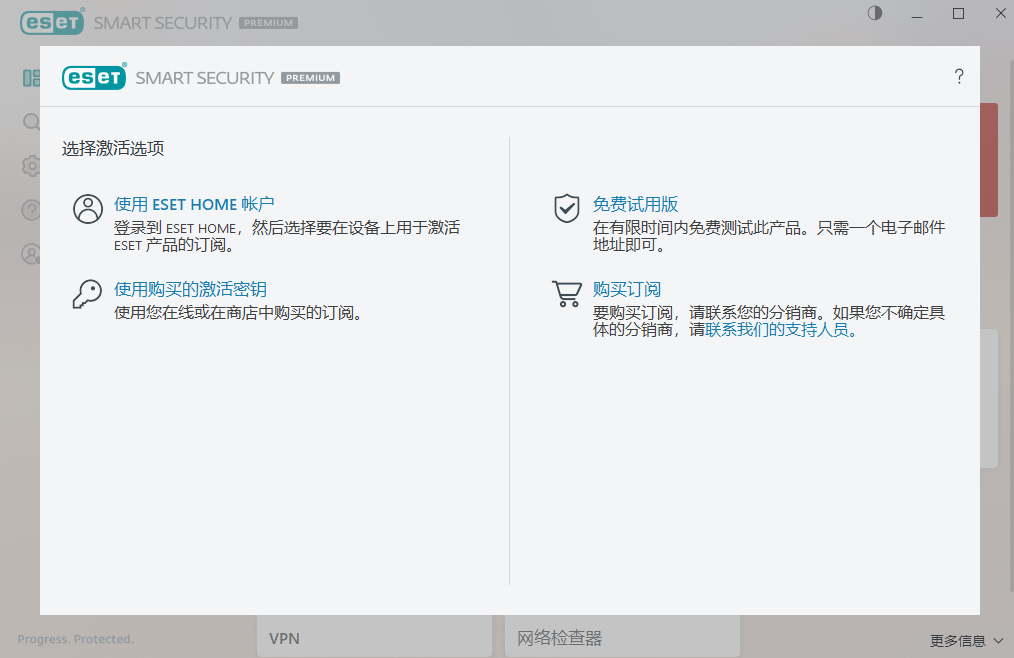Click the free trial shield icon
This screenshot has height=658, width=1014.
566,208
